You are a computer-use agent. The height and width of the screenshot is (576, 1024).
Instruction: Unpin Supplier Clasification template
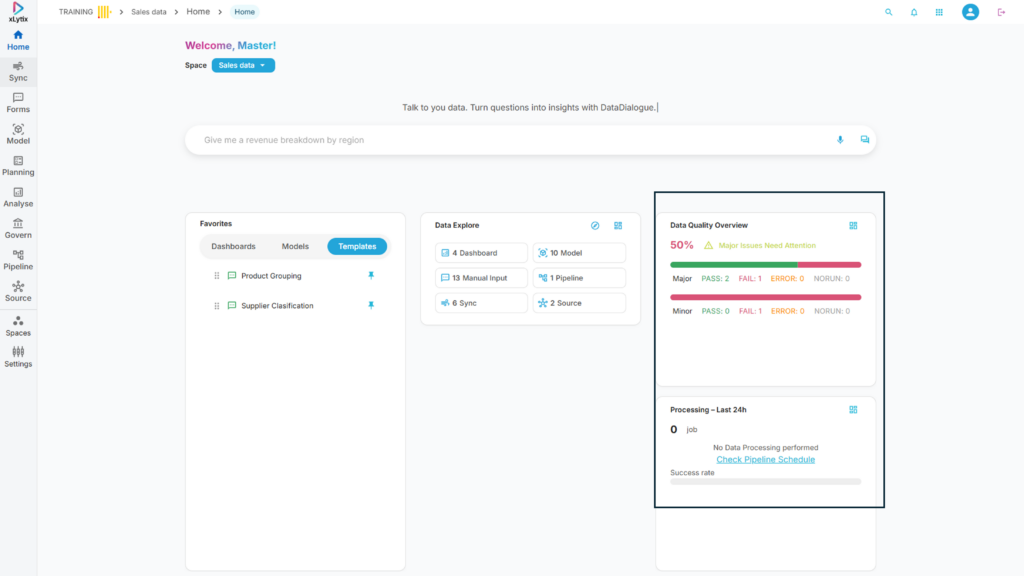[x=371, y=305]
